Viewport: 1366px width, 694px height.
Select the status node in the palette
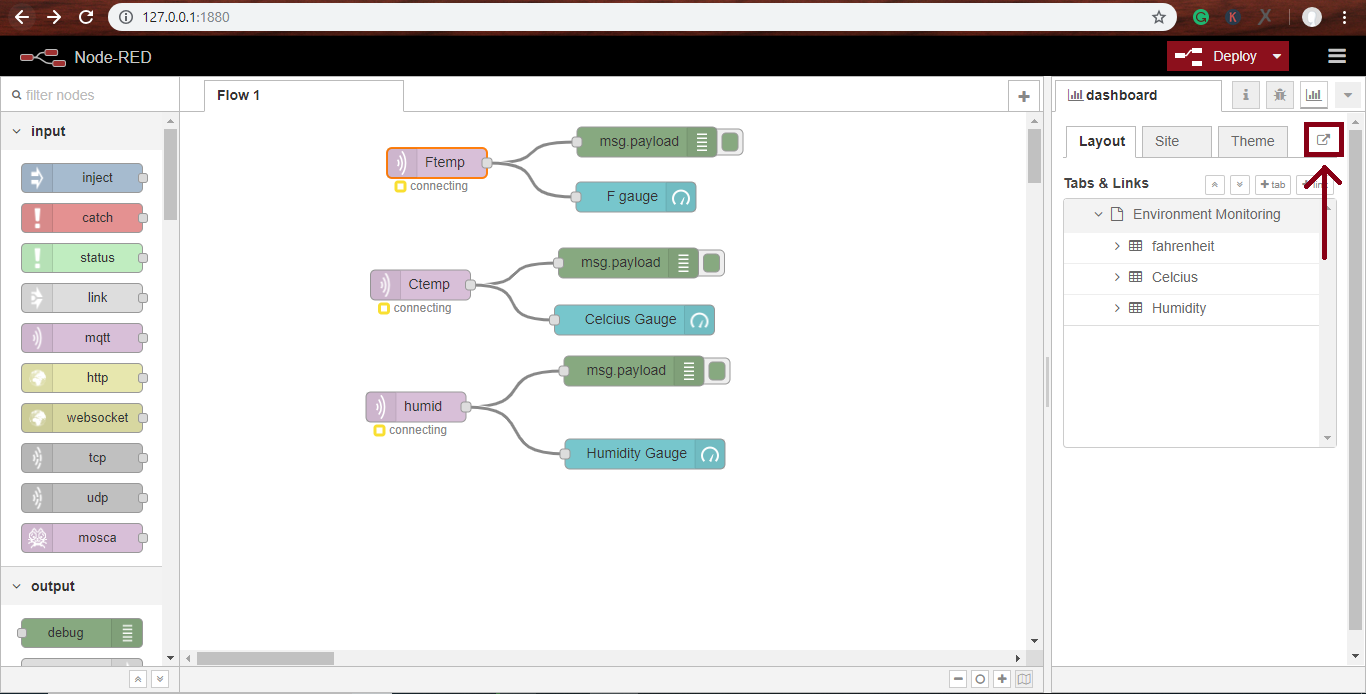click(x=82, y=258)
